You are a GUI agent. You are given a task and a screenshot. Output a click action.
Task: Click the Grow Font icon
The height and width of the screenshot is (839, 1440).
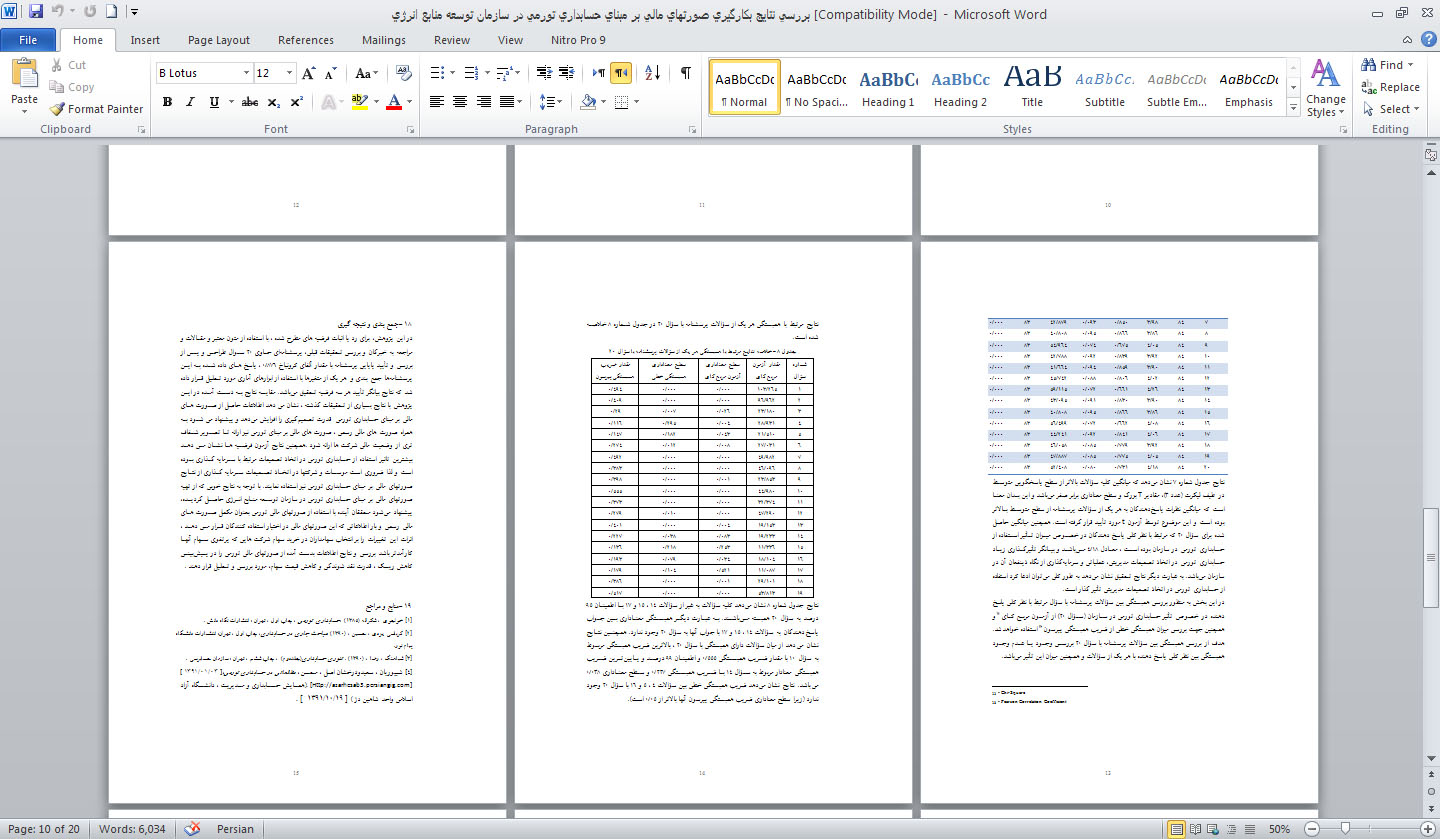309,73
